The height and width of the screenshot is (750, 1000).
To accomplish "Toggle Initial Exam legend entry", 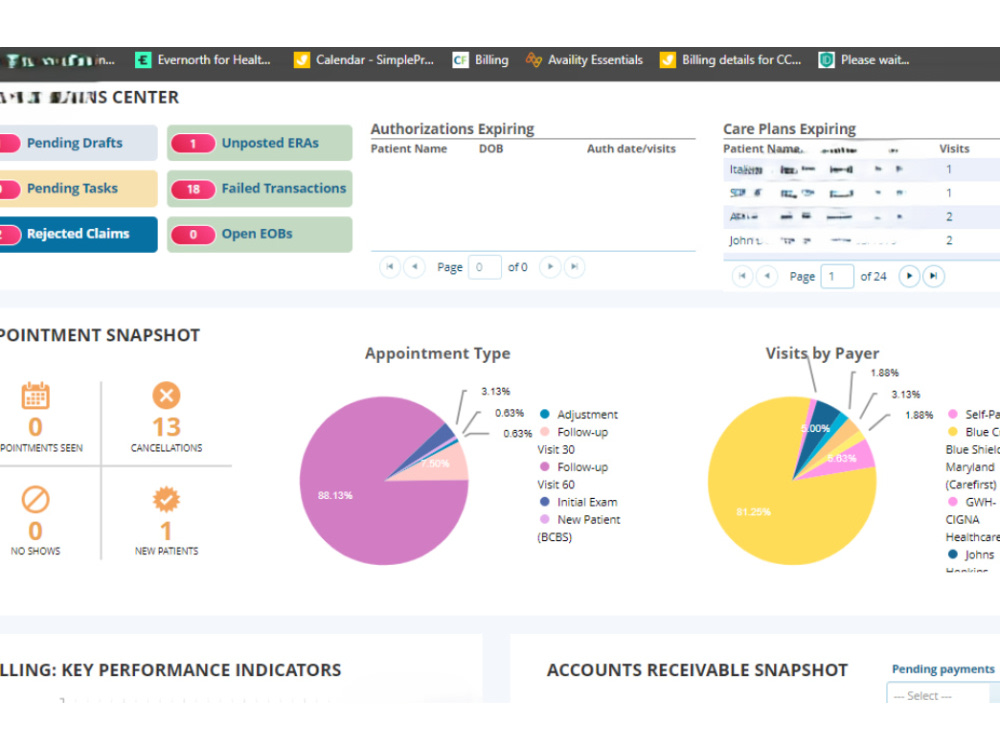I will (x=579, y=502).
